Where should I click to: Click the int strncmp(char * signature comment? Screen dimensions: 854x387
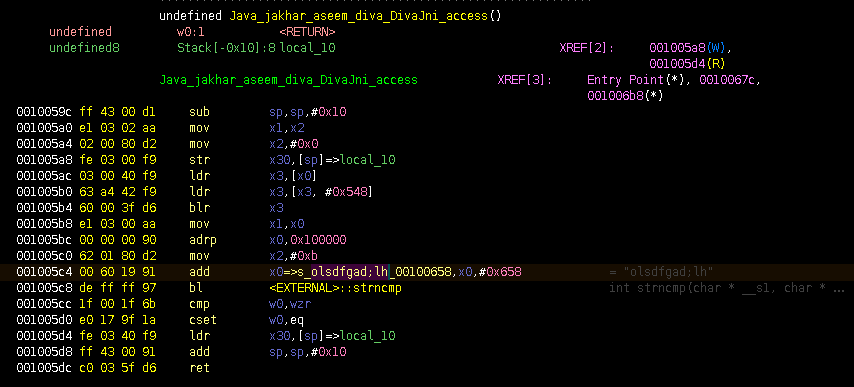coord(727,288)
